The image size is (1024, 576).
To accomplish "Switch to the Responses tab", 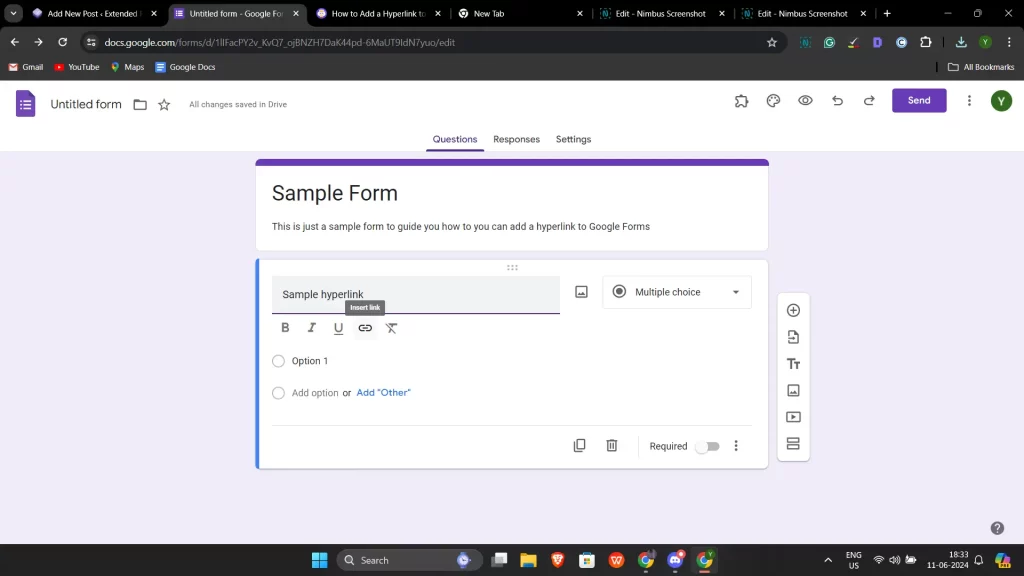I will point(516,139).
